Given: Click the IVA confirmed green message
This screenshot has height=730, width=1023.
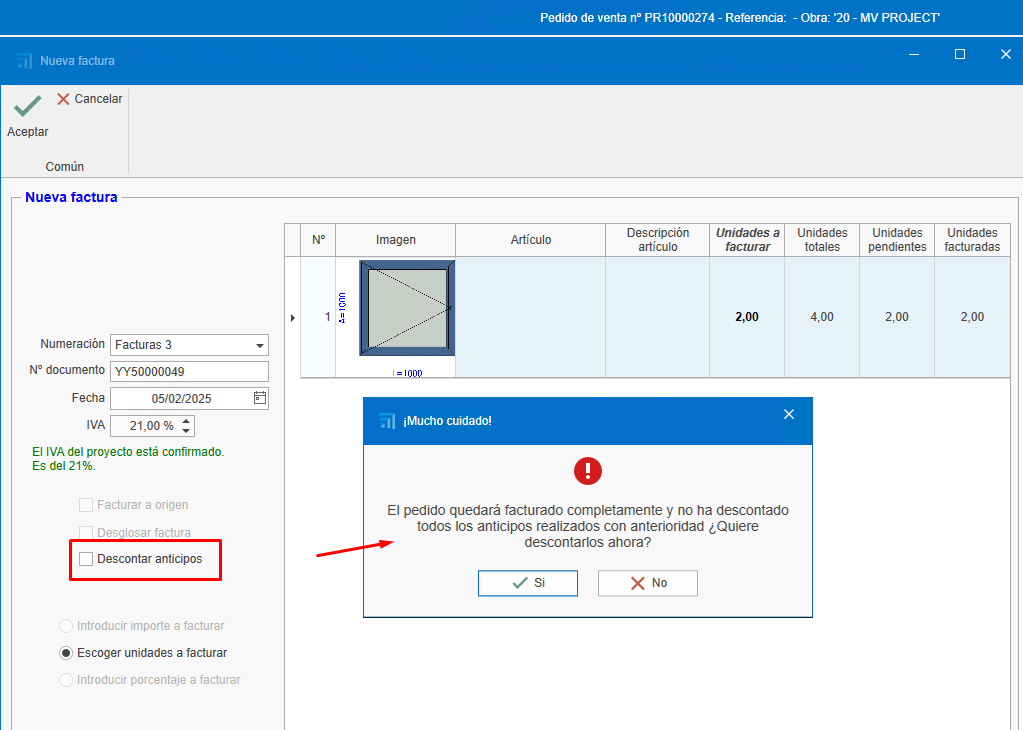Looking at the screenshot, I should click(x=128, y=459).
